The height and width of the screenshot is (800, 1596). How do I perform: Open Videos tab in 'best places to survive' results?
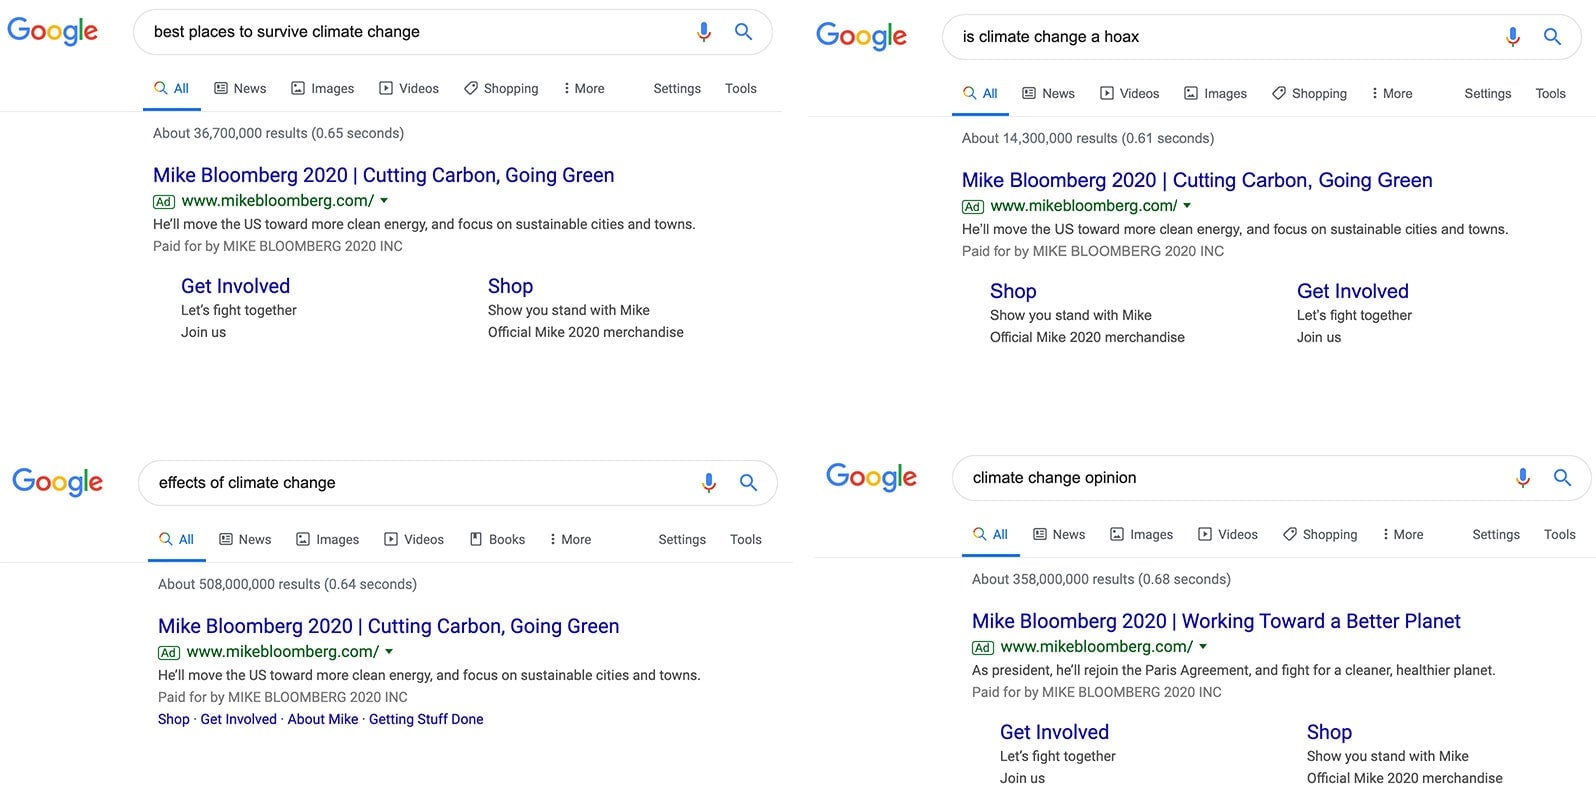pyautogui.click(x=409, y=88)
